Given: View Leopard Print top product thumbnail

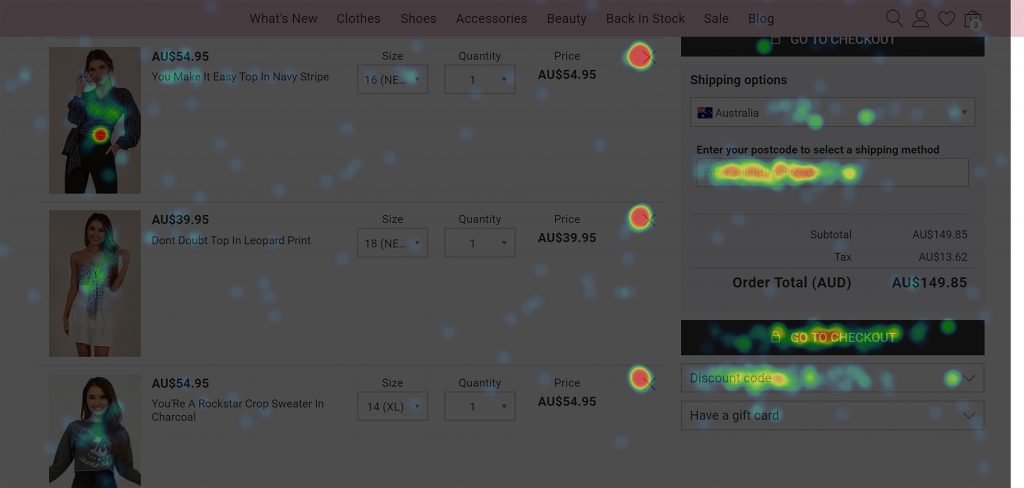Looking at the screenshot, I should click(x=95, y=283).
